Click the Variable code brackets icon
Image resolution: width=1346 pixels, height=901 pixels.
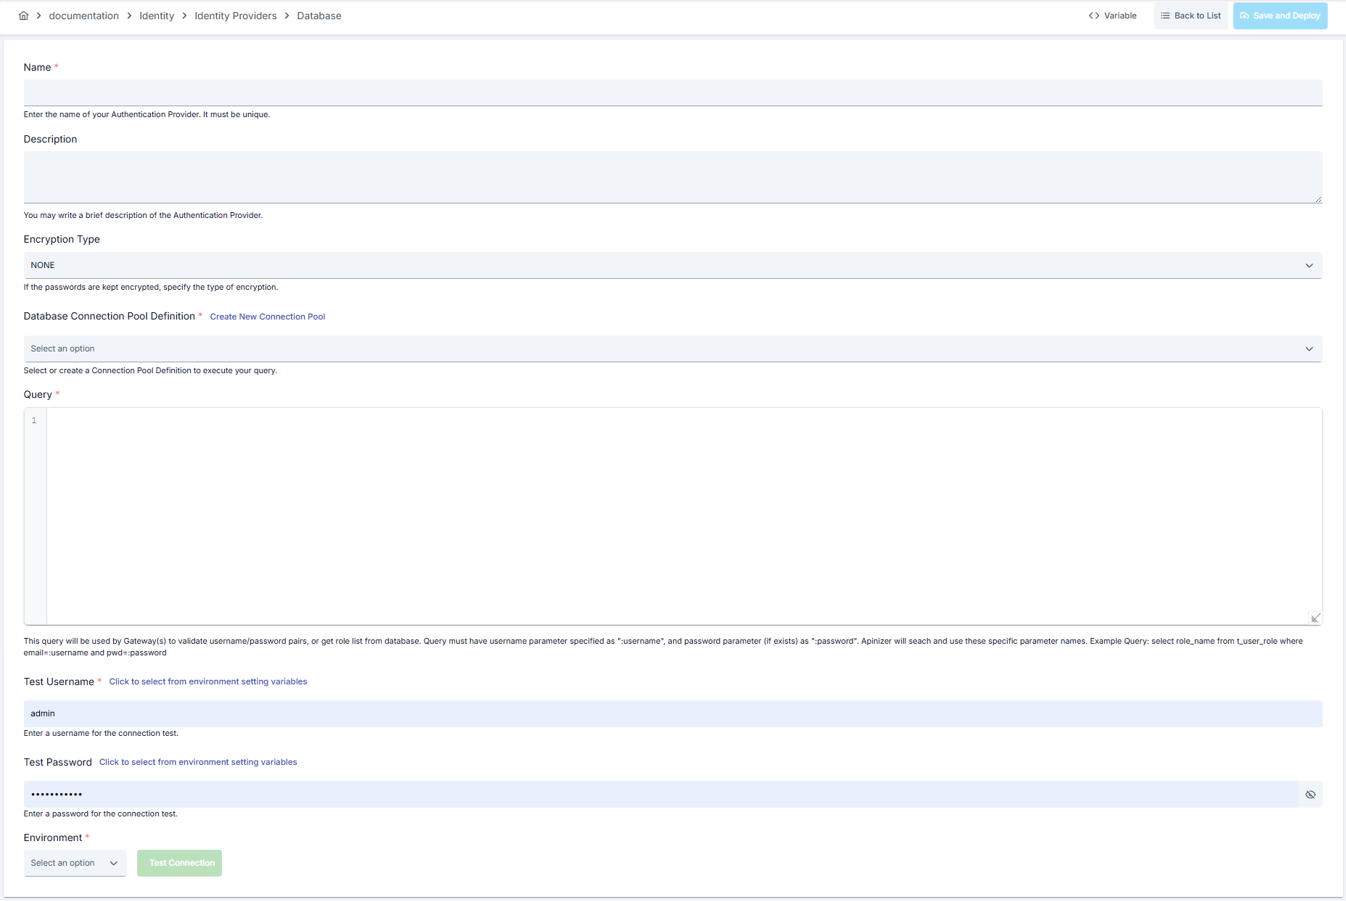(1094, 16)
